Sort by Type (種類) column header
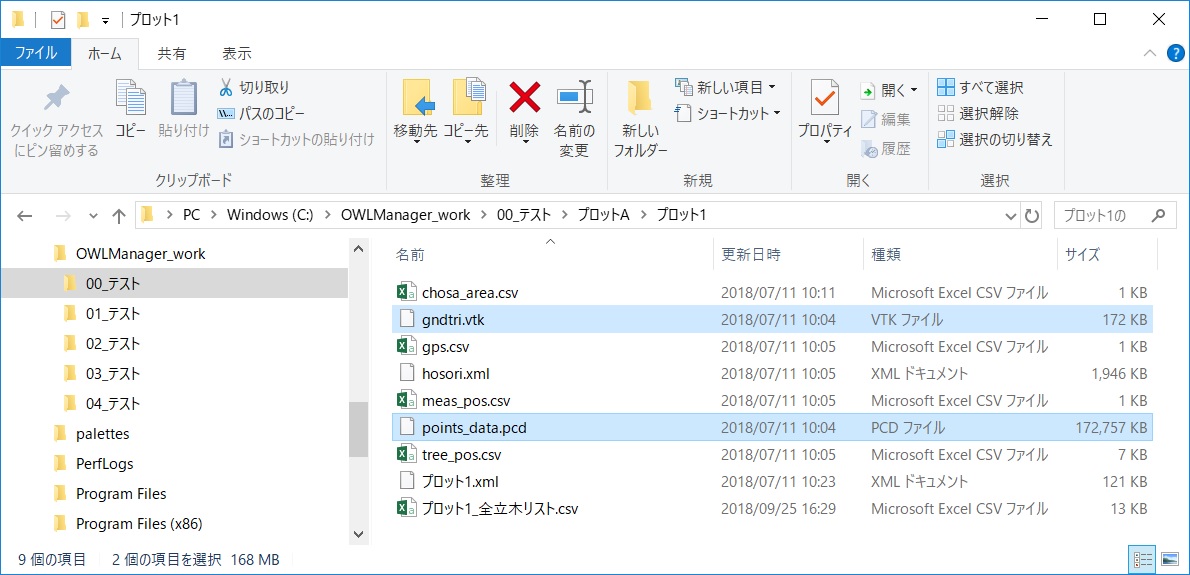This screenshot has height=575, width=1190. [x=886, y=255]
